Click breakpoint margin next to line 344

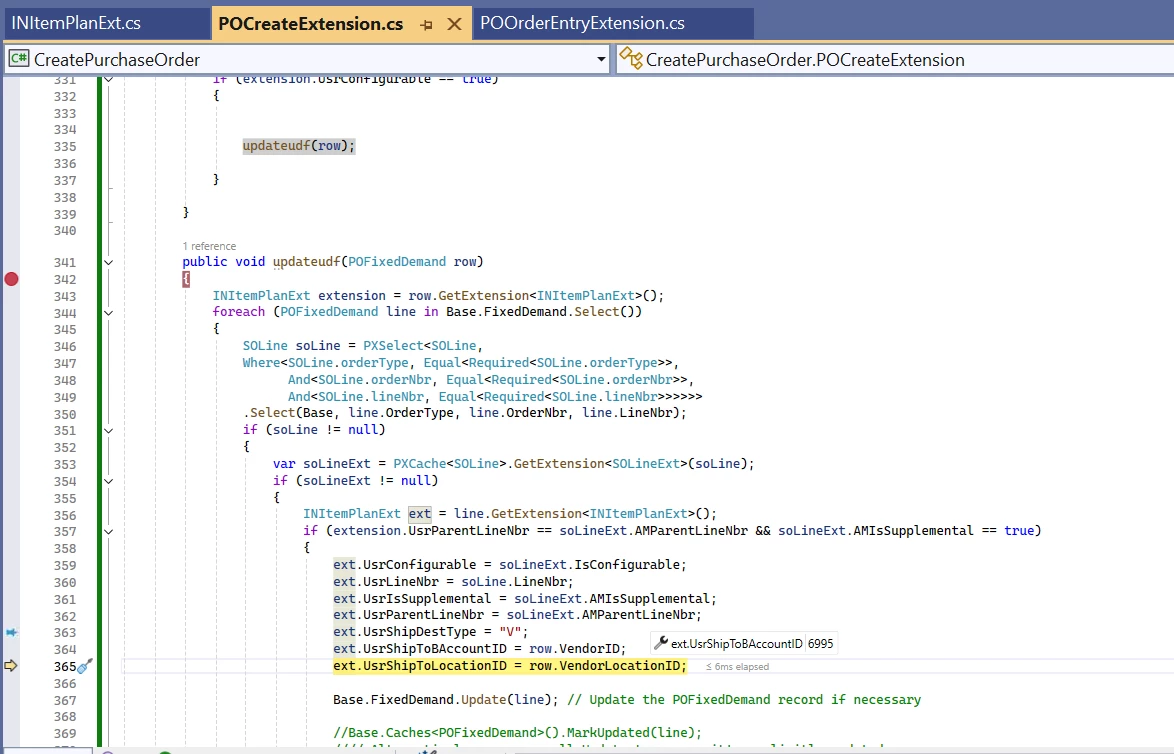tap(12, 311)
